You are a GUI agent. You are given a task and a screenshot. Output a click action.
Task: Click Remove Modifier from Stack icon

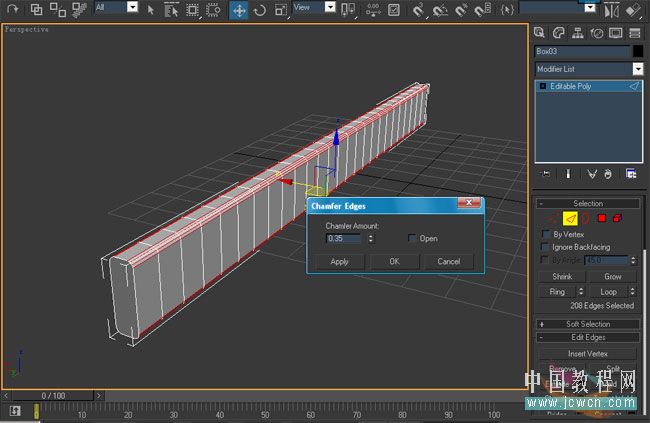pyautogui.click(x=608, y=174)
